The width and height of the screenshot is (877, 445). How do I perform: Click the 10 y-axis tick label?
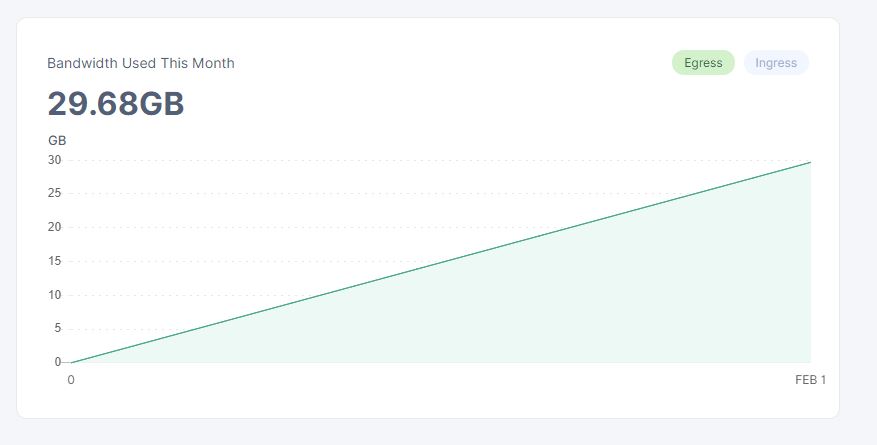(55, 295)
